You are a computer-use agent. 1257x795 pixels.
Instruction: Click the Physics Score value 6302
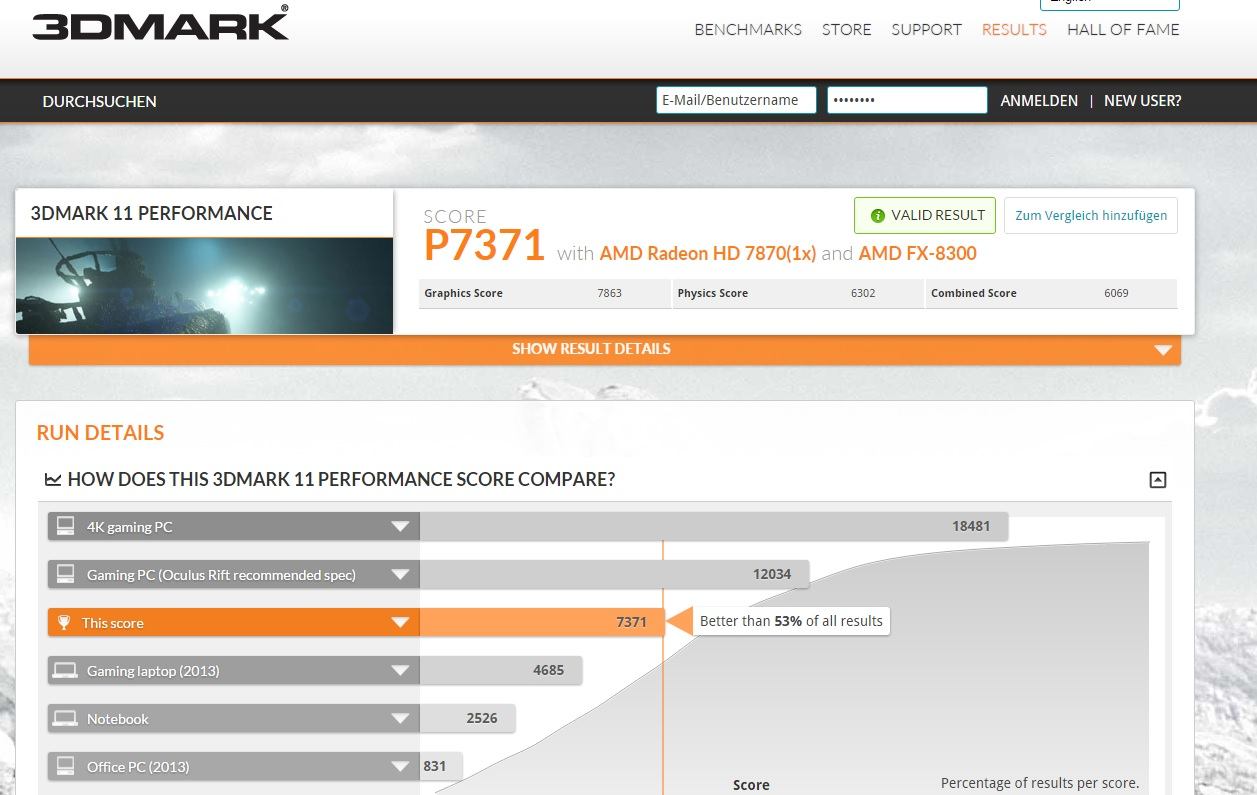(x=863, y=293)
